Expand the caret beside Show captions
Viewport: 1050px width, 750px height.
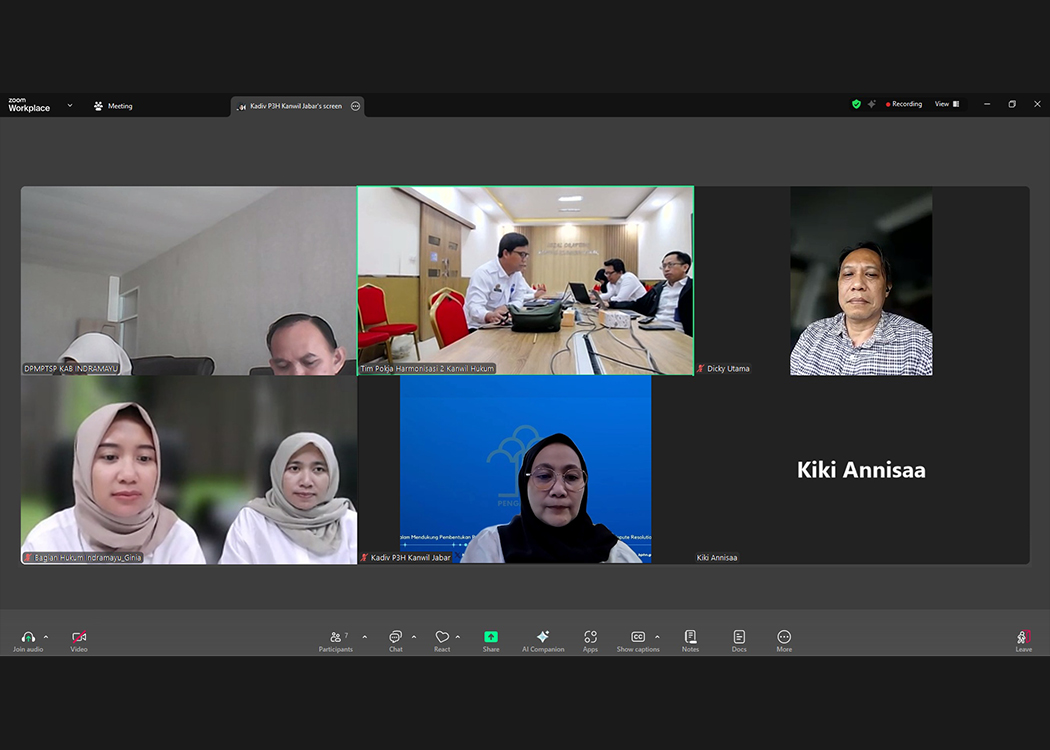tap(657, 636)
